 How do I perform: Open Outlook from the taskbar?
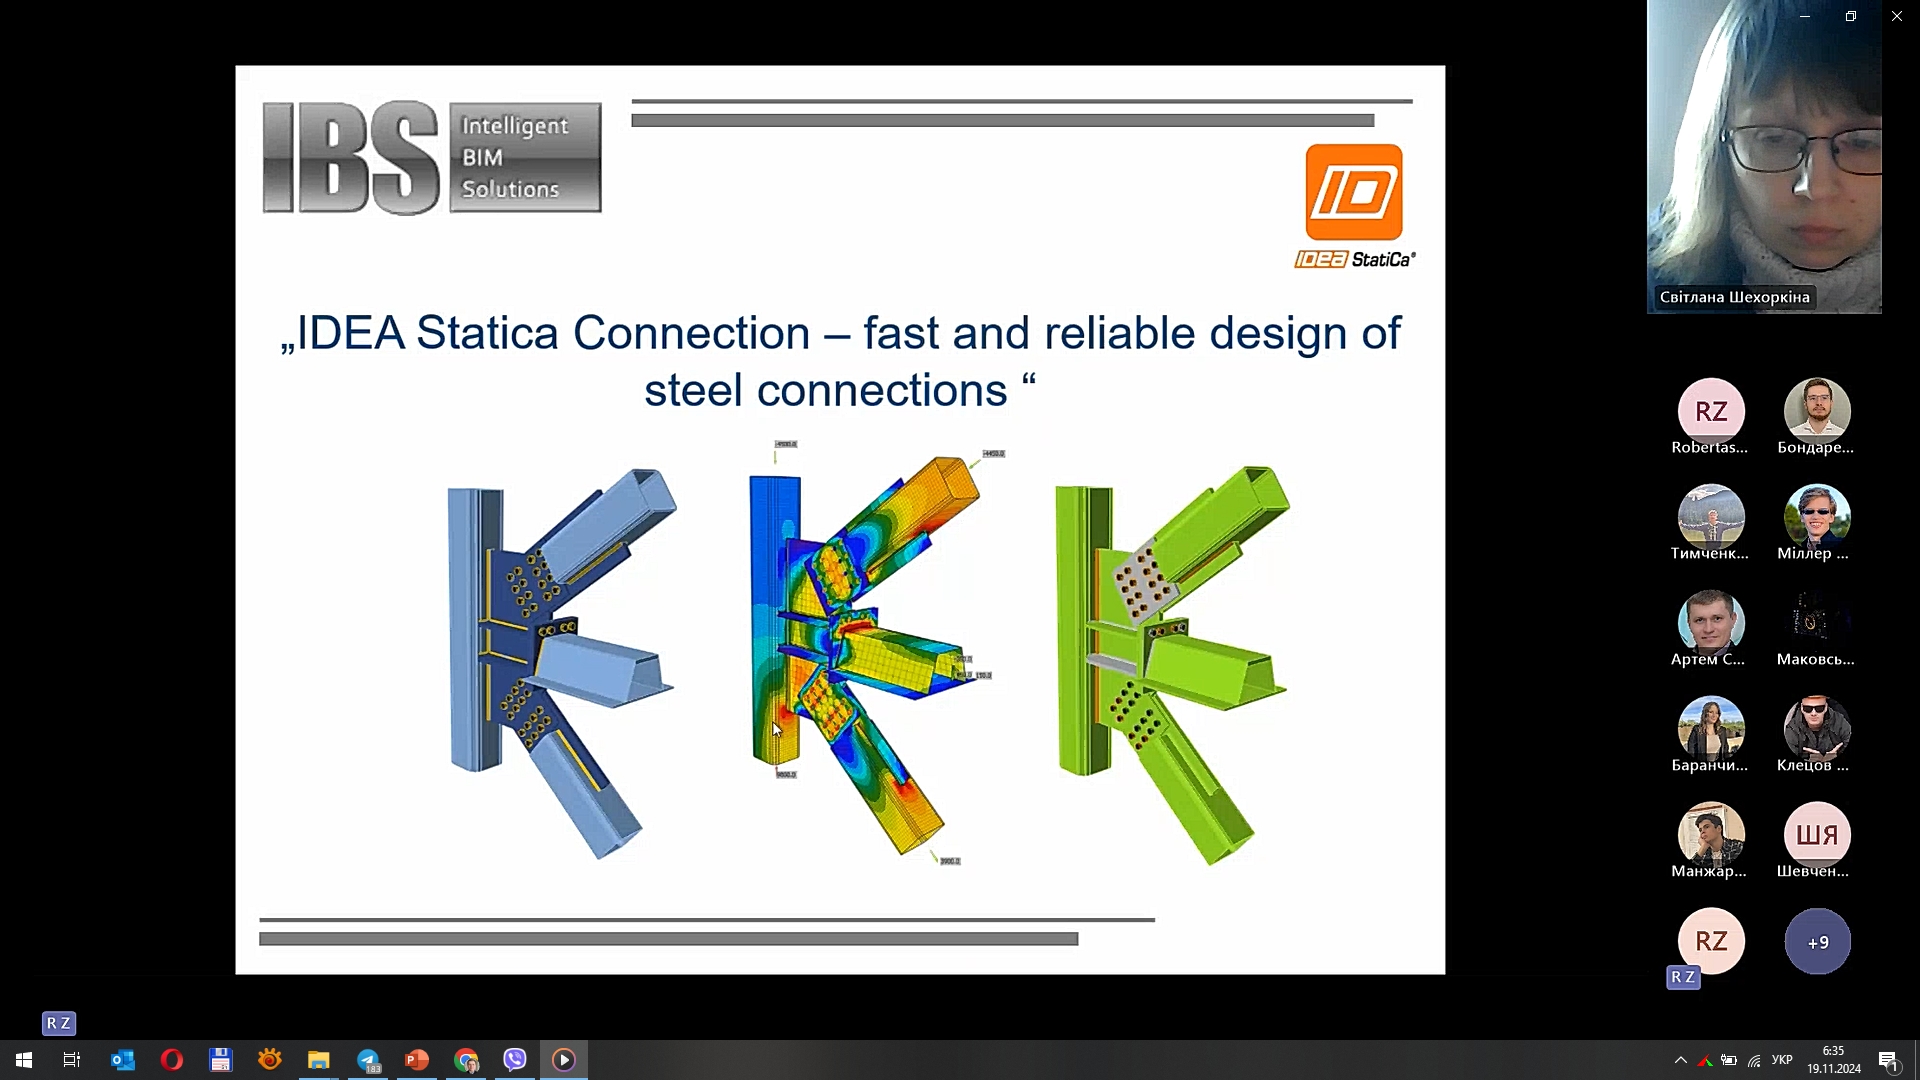pos(122,1060)
